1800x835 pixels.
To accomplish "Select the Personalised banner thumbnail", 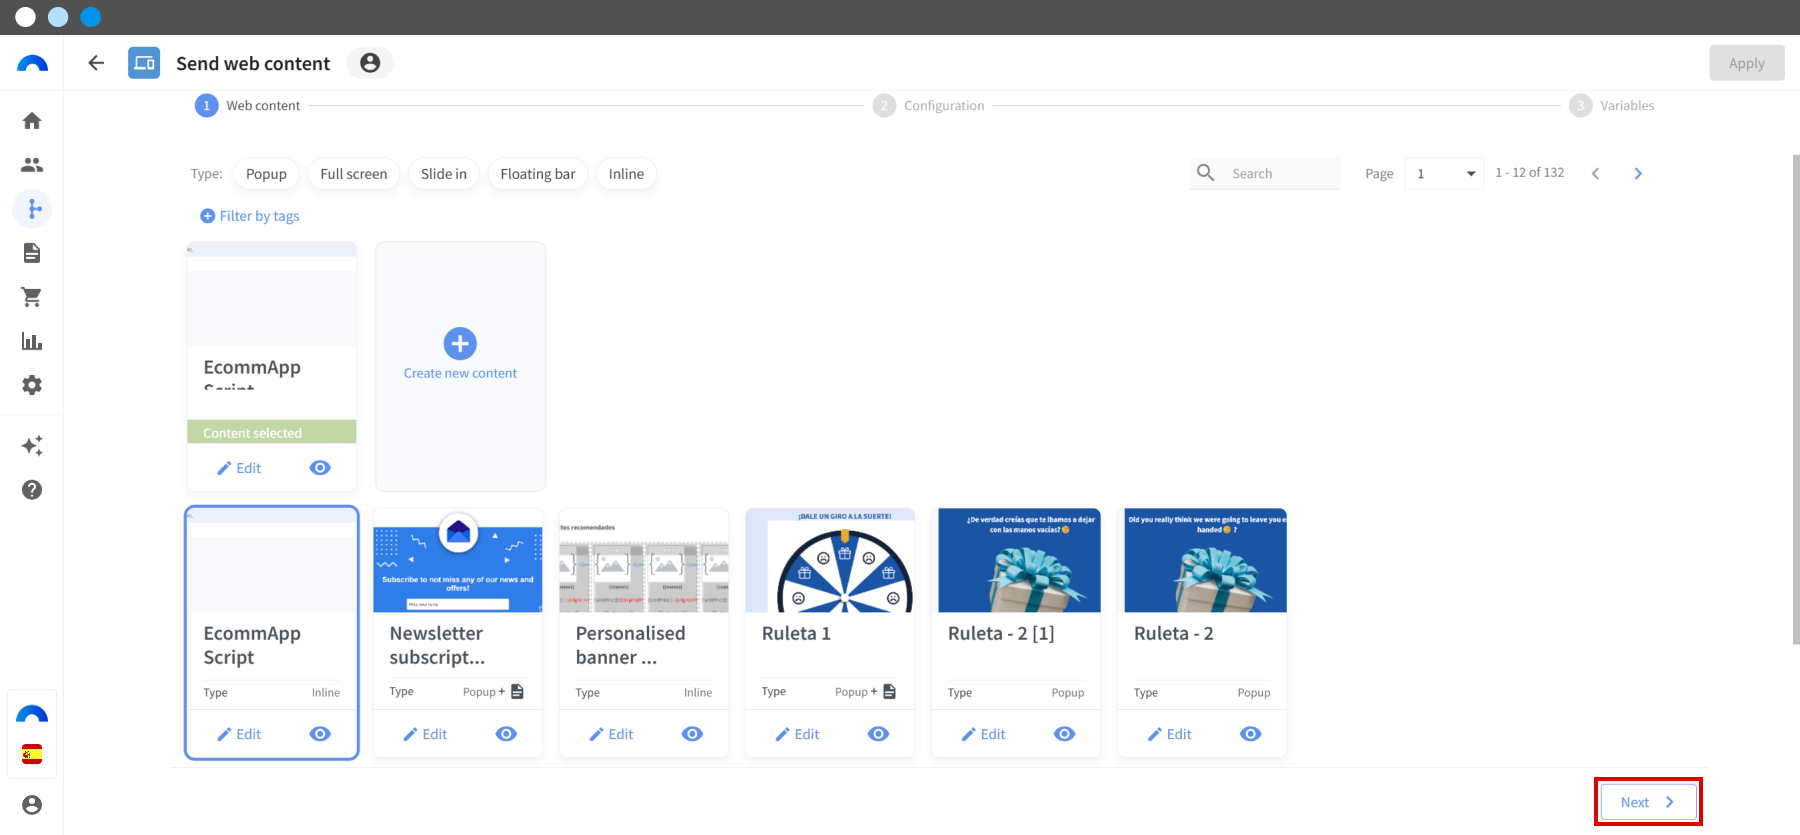I will [x=644, y=560].
